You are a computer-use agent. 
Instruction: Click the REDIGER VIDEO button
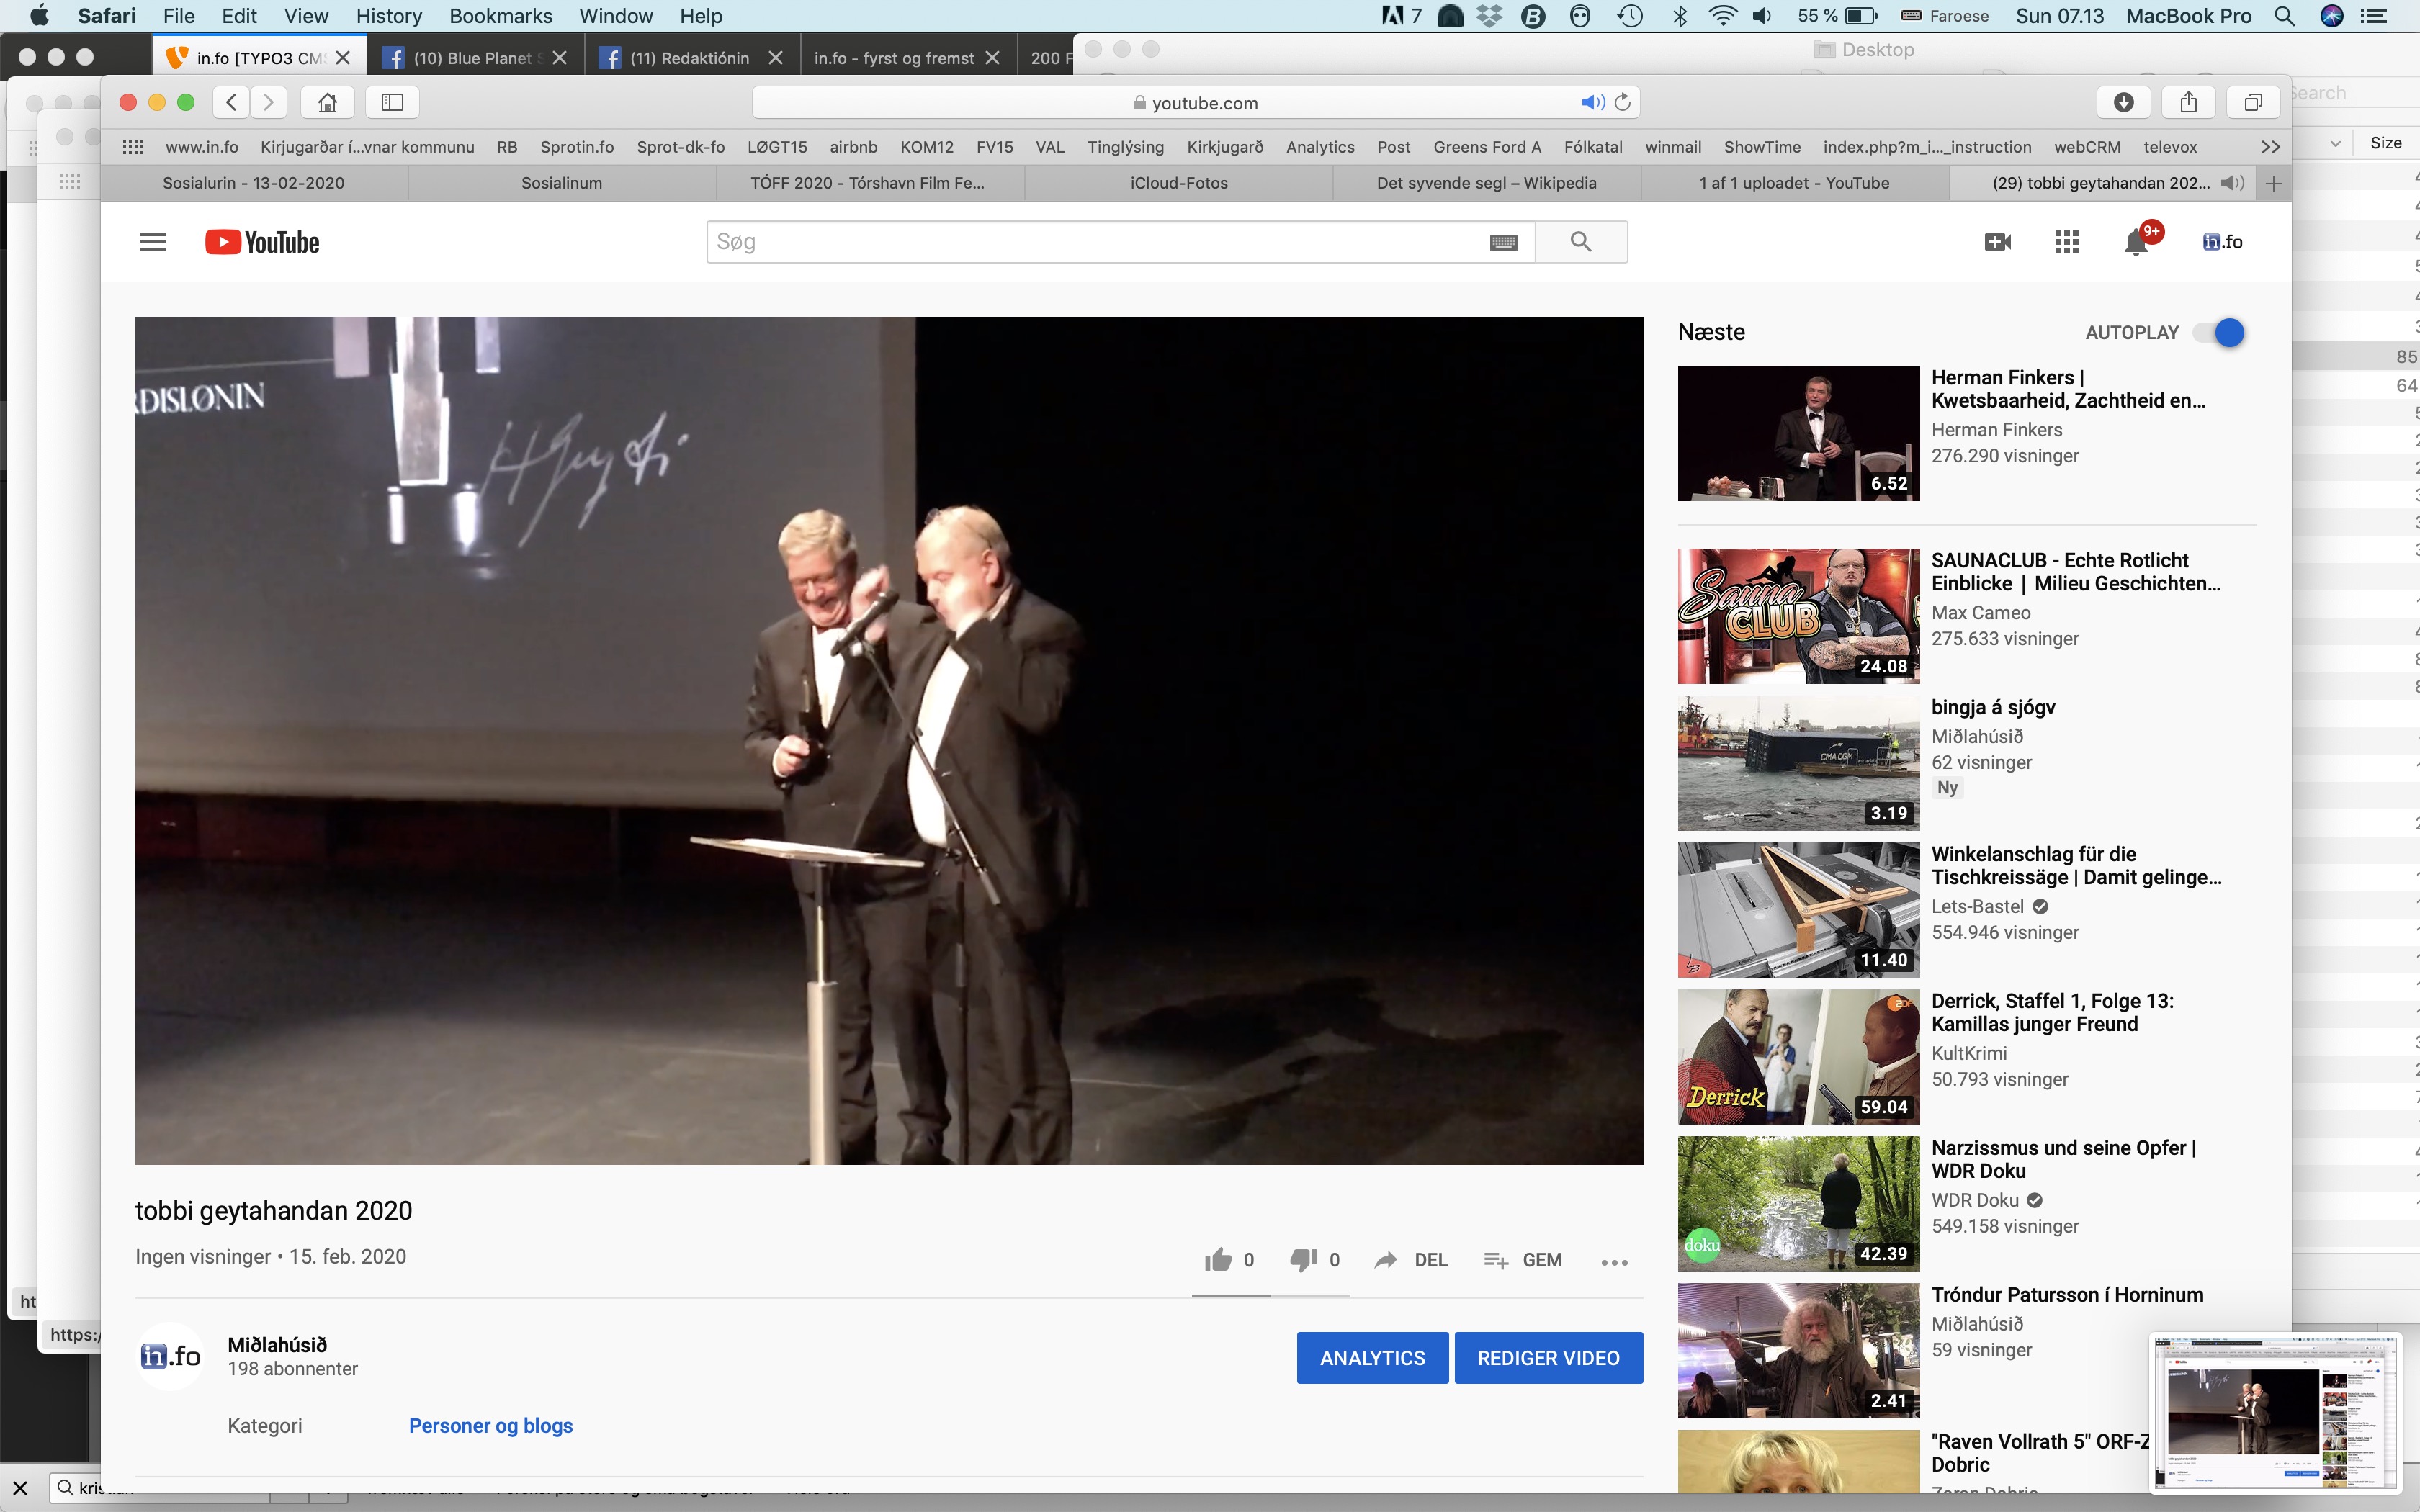click(1548, 1358)
